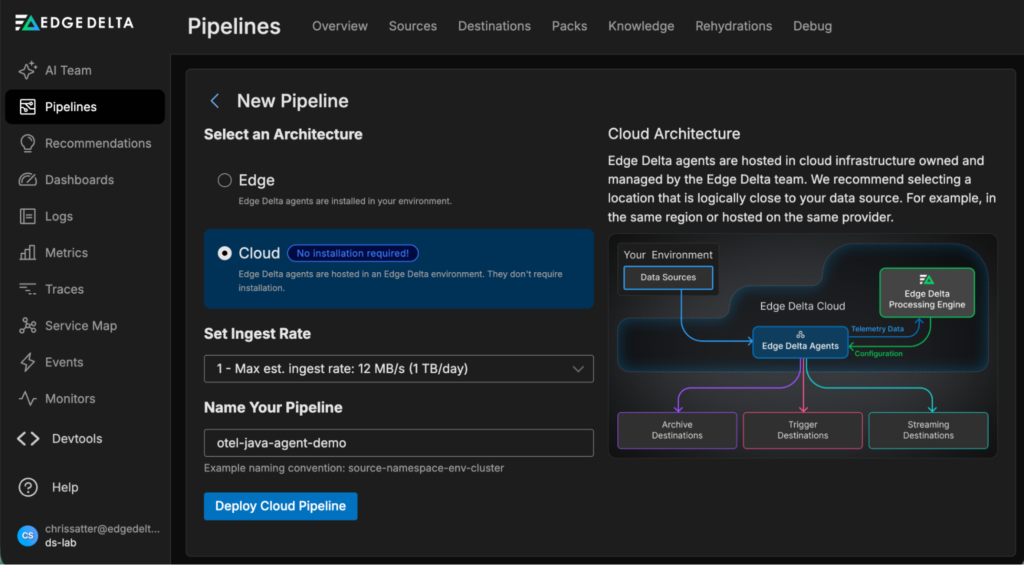Click the AI Team sparkle icon

point(28,71)
